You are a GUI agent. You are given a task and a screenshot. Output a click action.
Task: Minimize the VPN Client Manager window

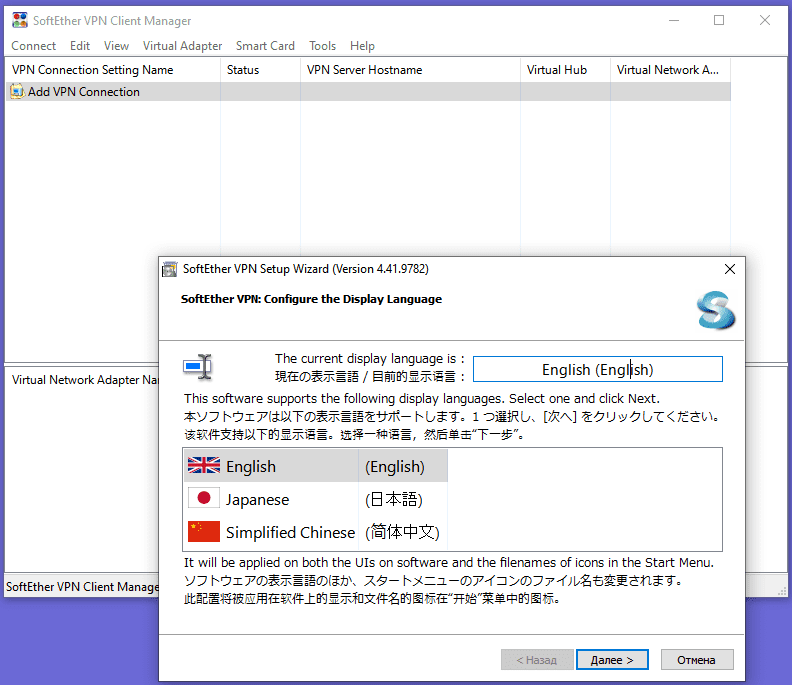point(674,20)
